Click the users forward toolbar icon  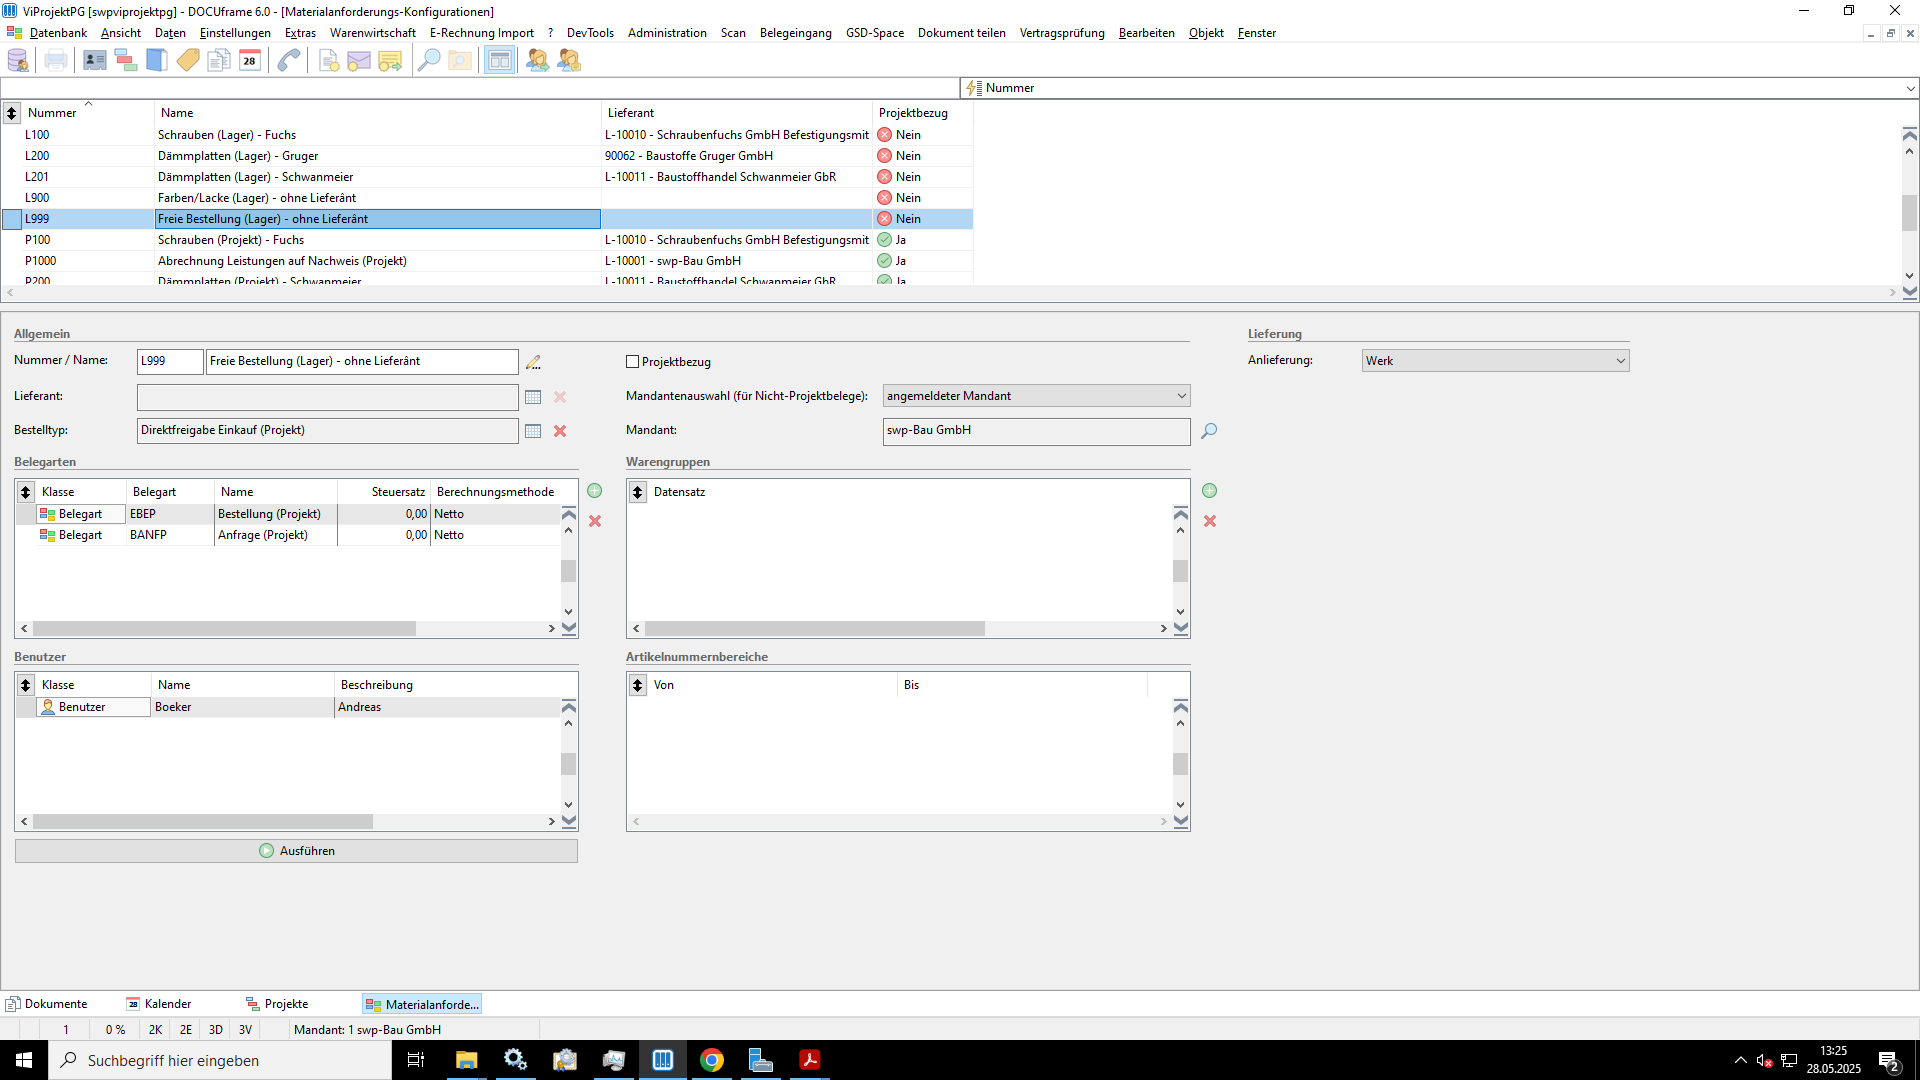538,61
